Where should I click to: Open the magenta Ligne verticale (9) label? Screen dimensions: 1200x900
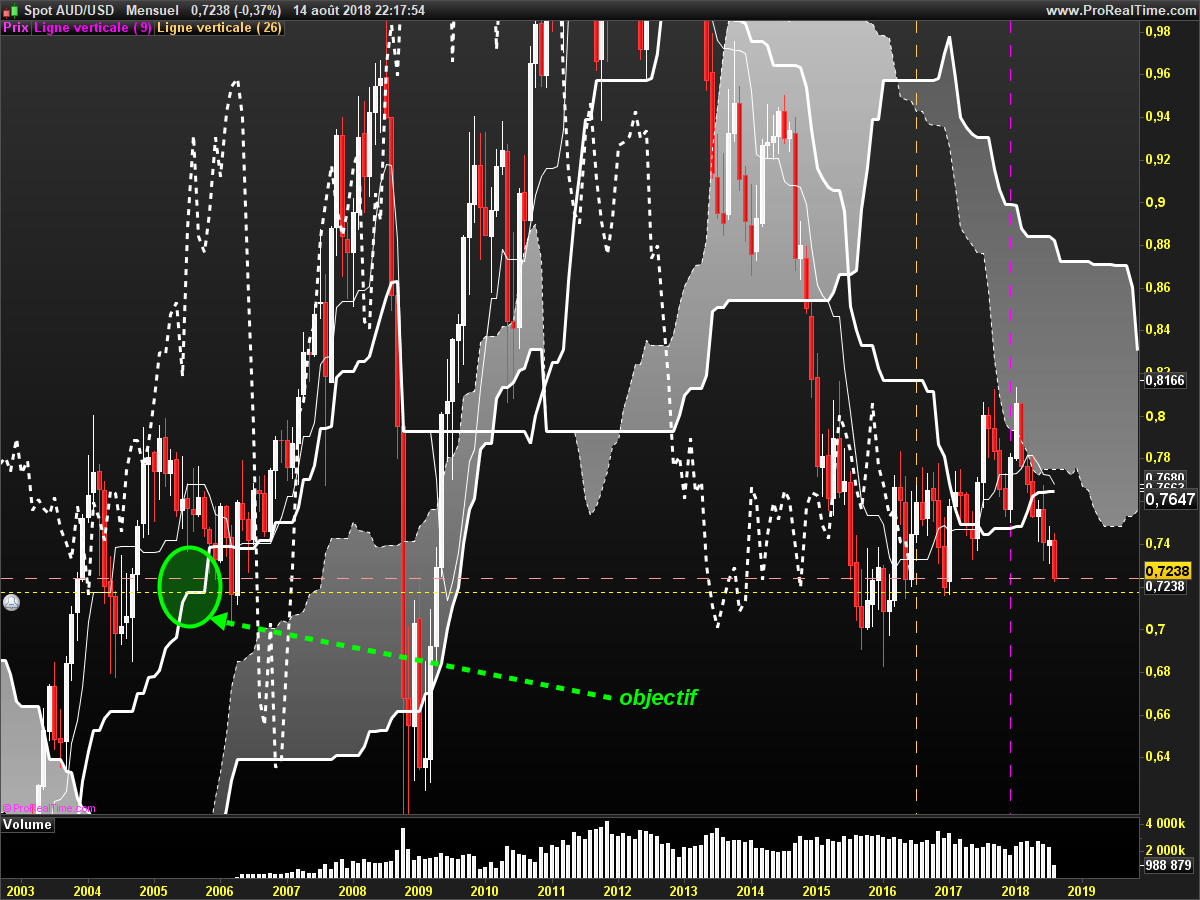click(93, 28)
